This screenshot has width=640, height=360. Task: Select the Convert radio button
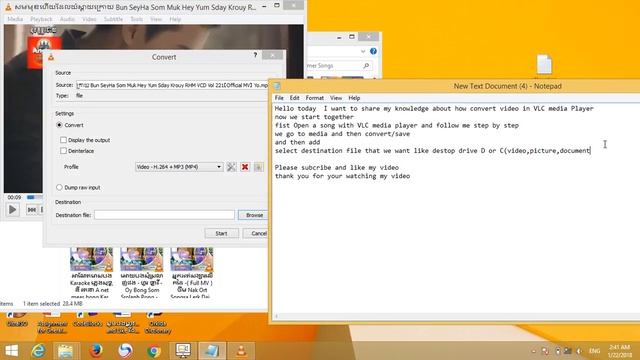pos(60,125)
